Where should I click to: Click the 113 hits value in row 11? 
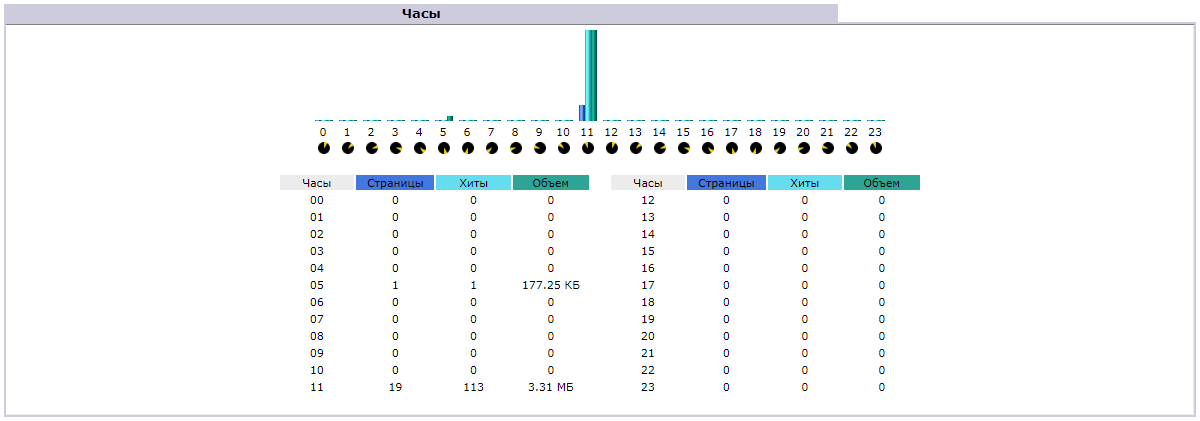pos(473,387)
